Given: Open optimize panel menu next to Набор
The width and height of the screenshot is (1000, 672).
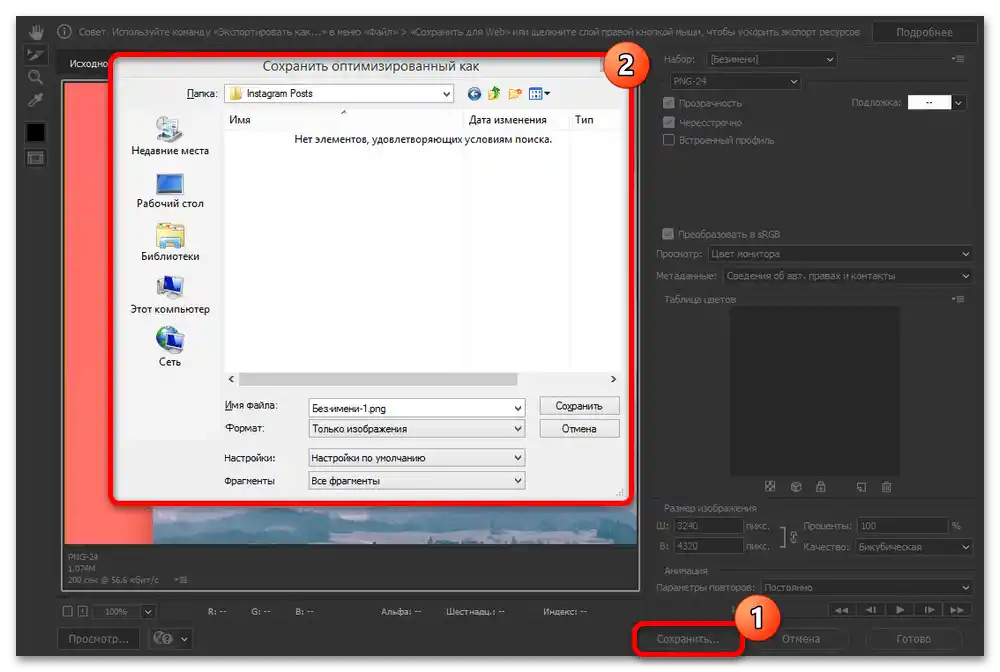Looking at the screenshot, I should coord(958,59).
